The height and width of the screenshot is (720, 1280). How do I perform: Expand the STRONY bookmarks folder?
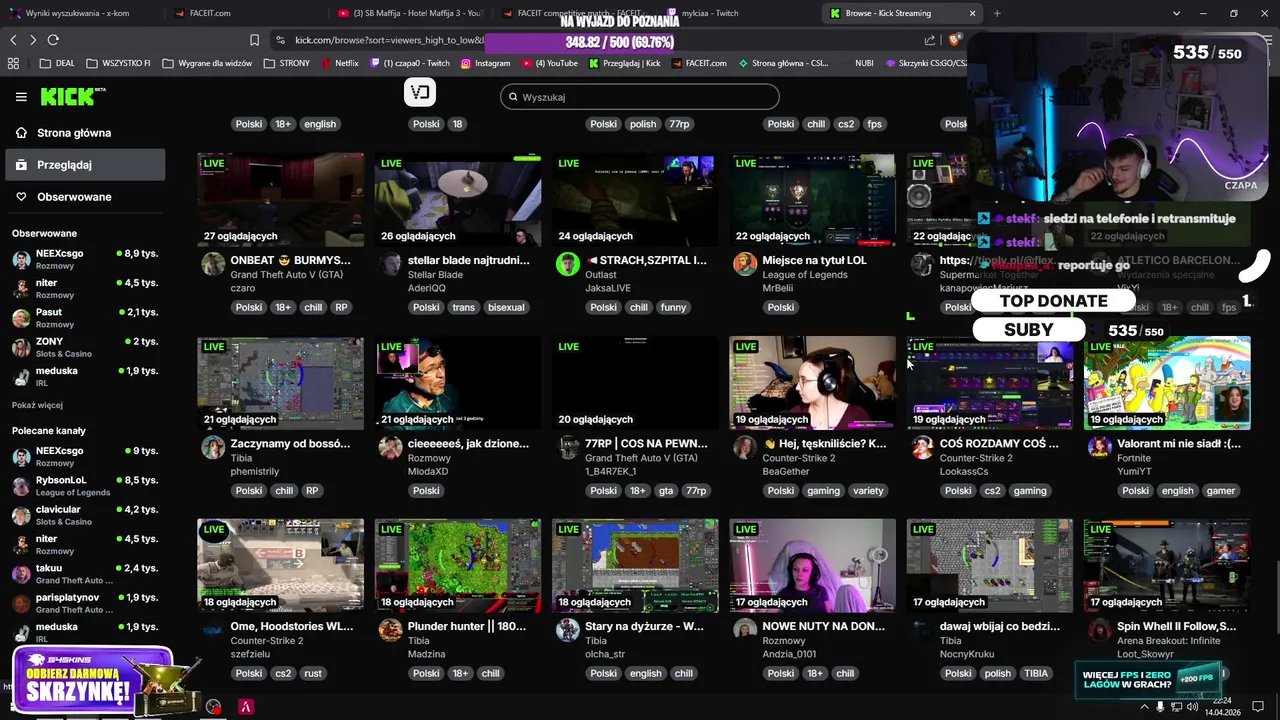pos(287,63)
